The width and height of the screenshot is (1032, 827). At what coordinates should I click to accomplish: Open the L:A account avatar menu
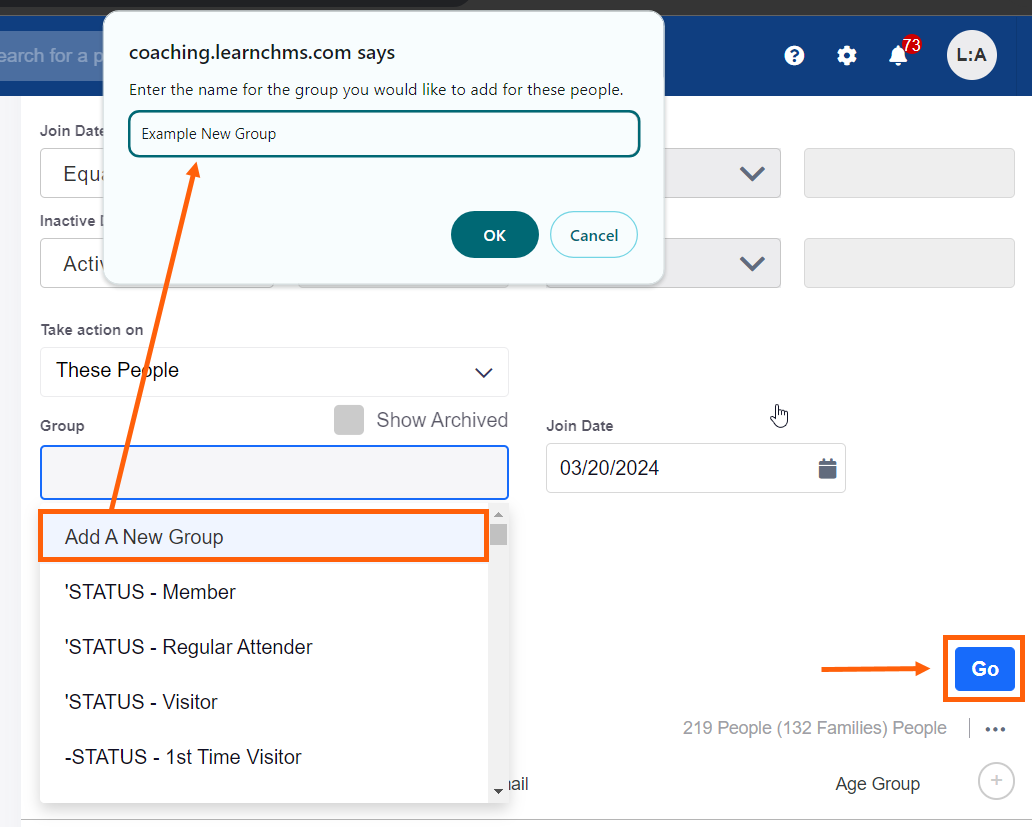pyautogui.click(x=971, y=55)
